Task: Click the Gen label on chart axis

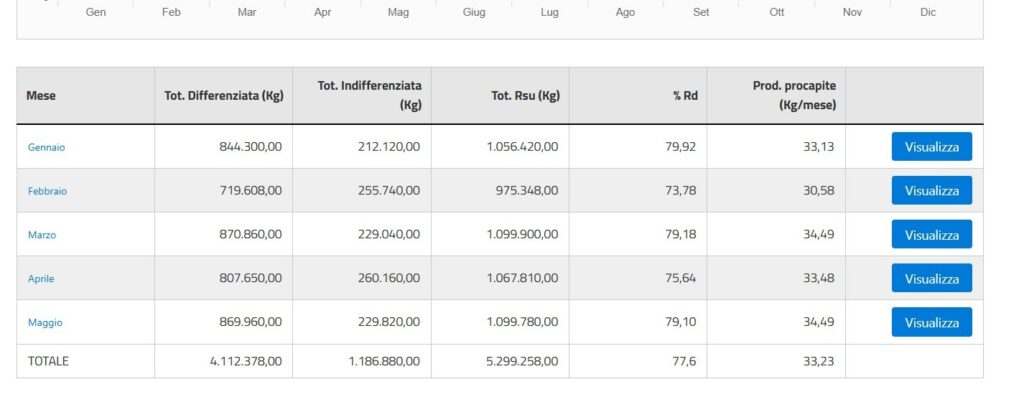Action: click(95, 12)
